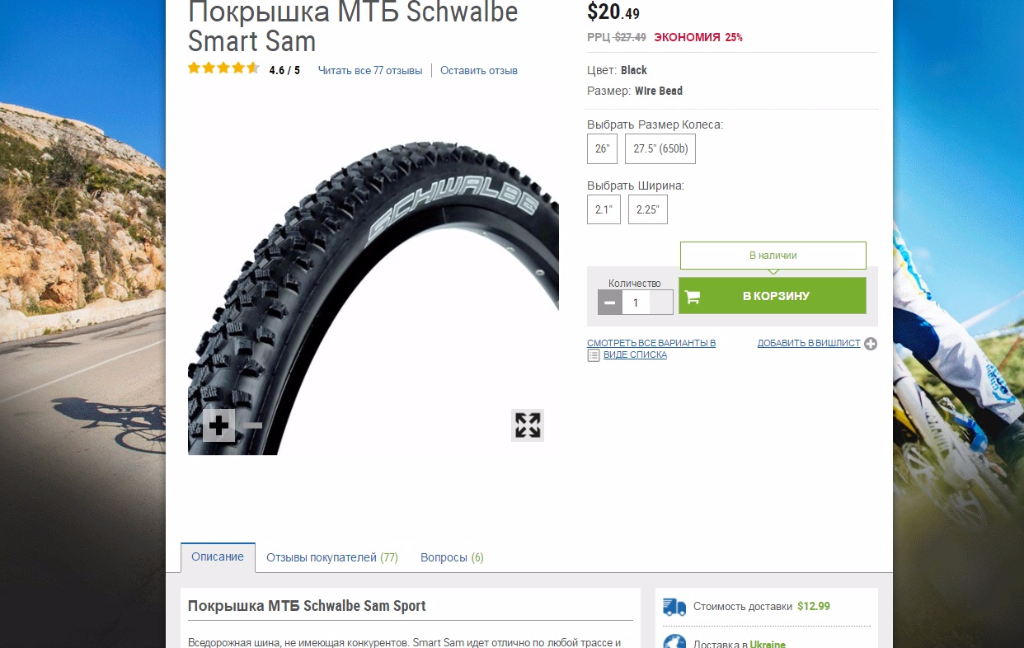Viewport: 1024px width, 648px height.
Task: Click the delivery truck icon
Action: (x=675, y=607)
